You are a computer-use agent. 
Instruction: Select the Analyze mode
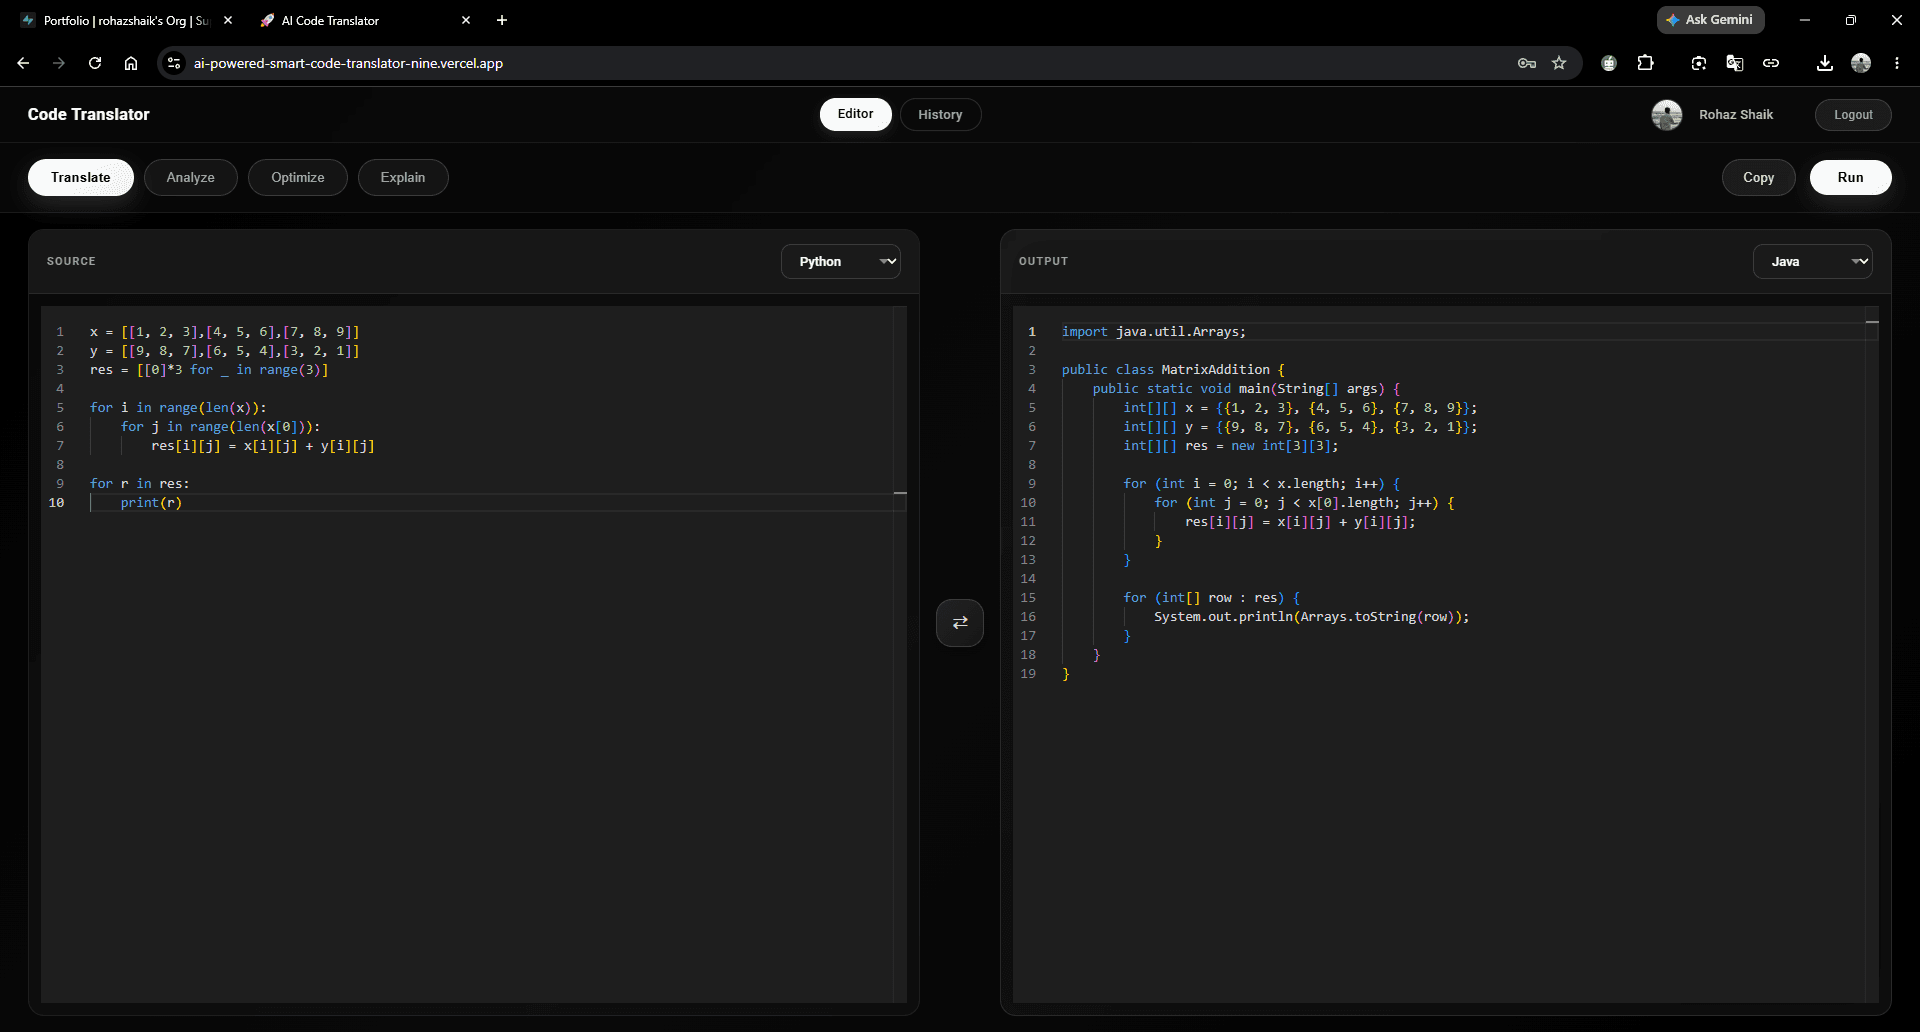coord(191,177)
